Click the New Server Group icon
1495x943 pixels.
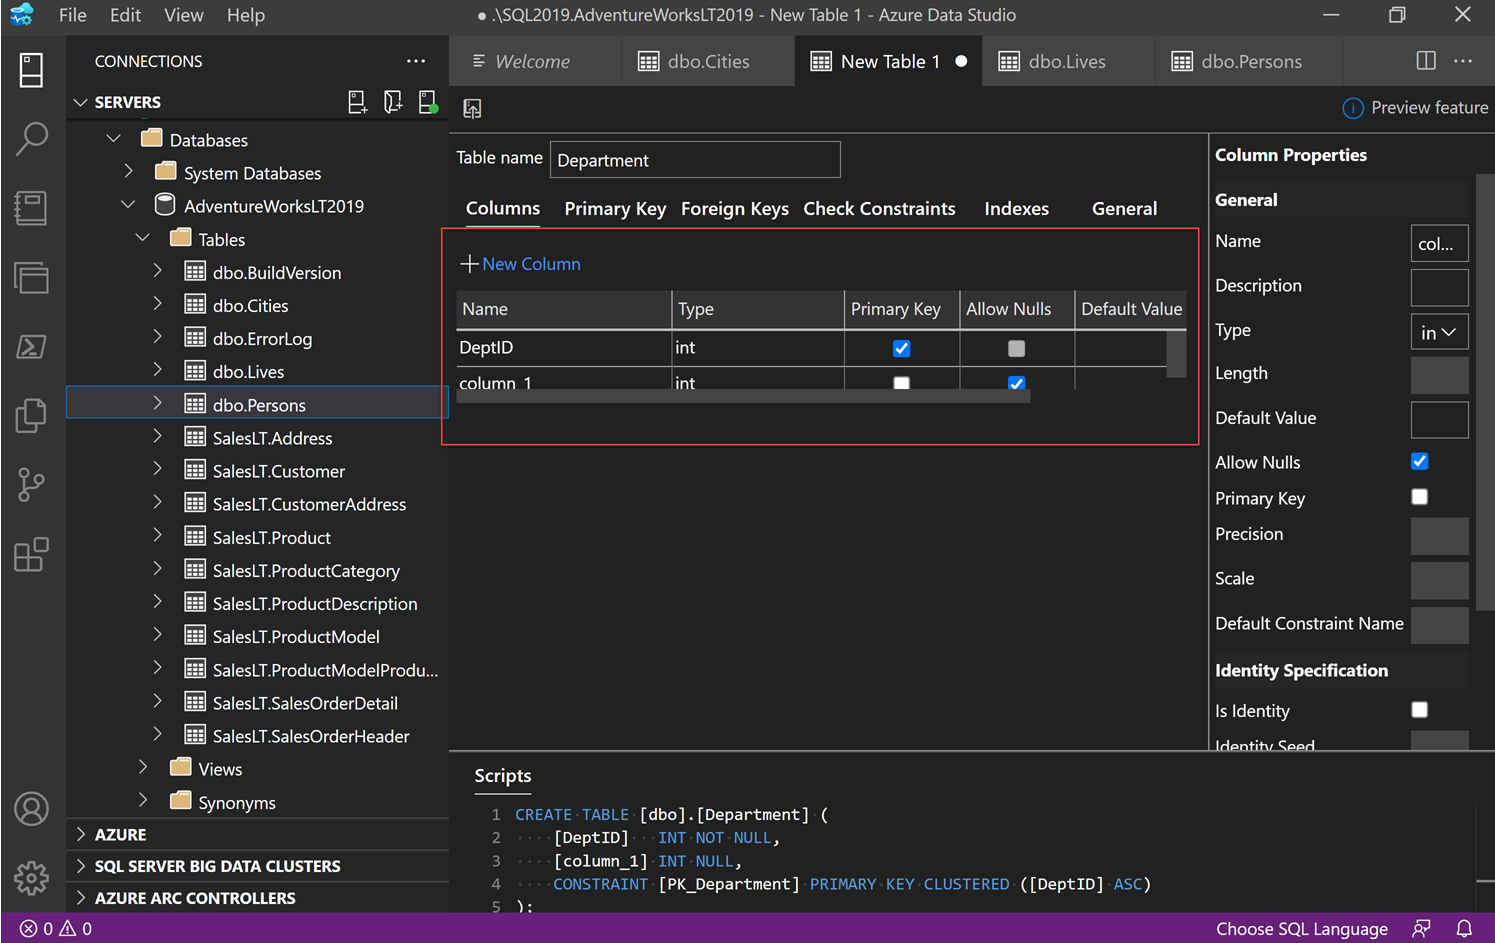(x=393, y=102)
